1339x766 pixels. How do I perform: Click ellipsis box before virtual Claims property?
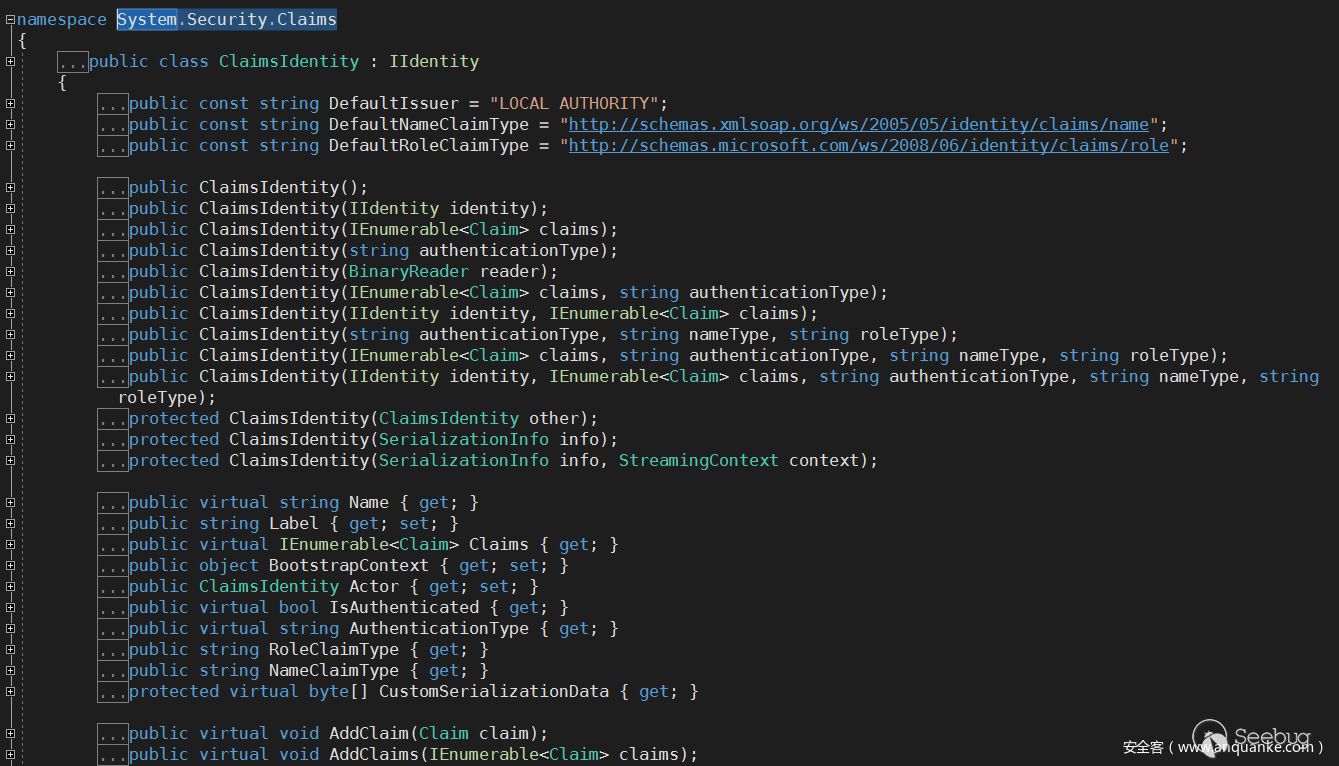click(113, 544)
